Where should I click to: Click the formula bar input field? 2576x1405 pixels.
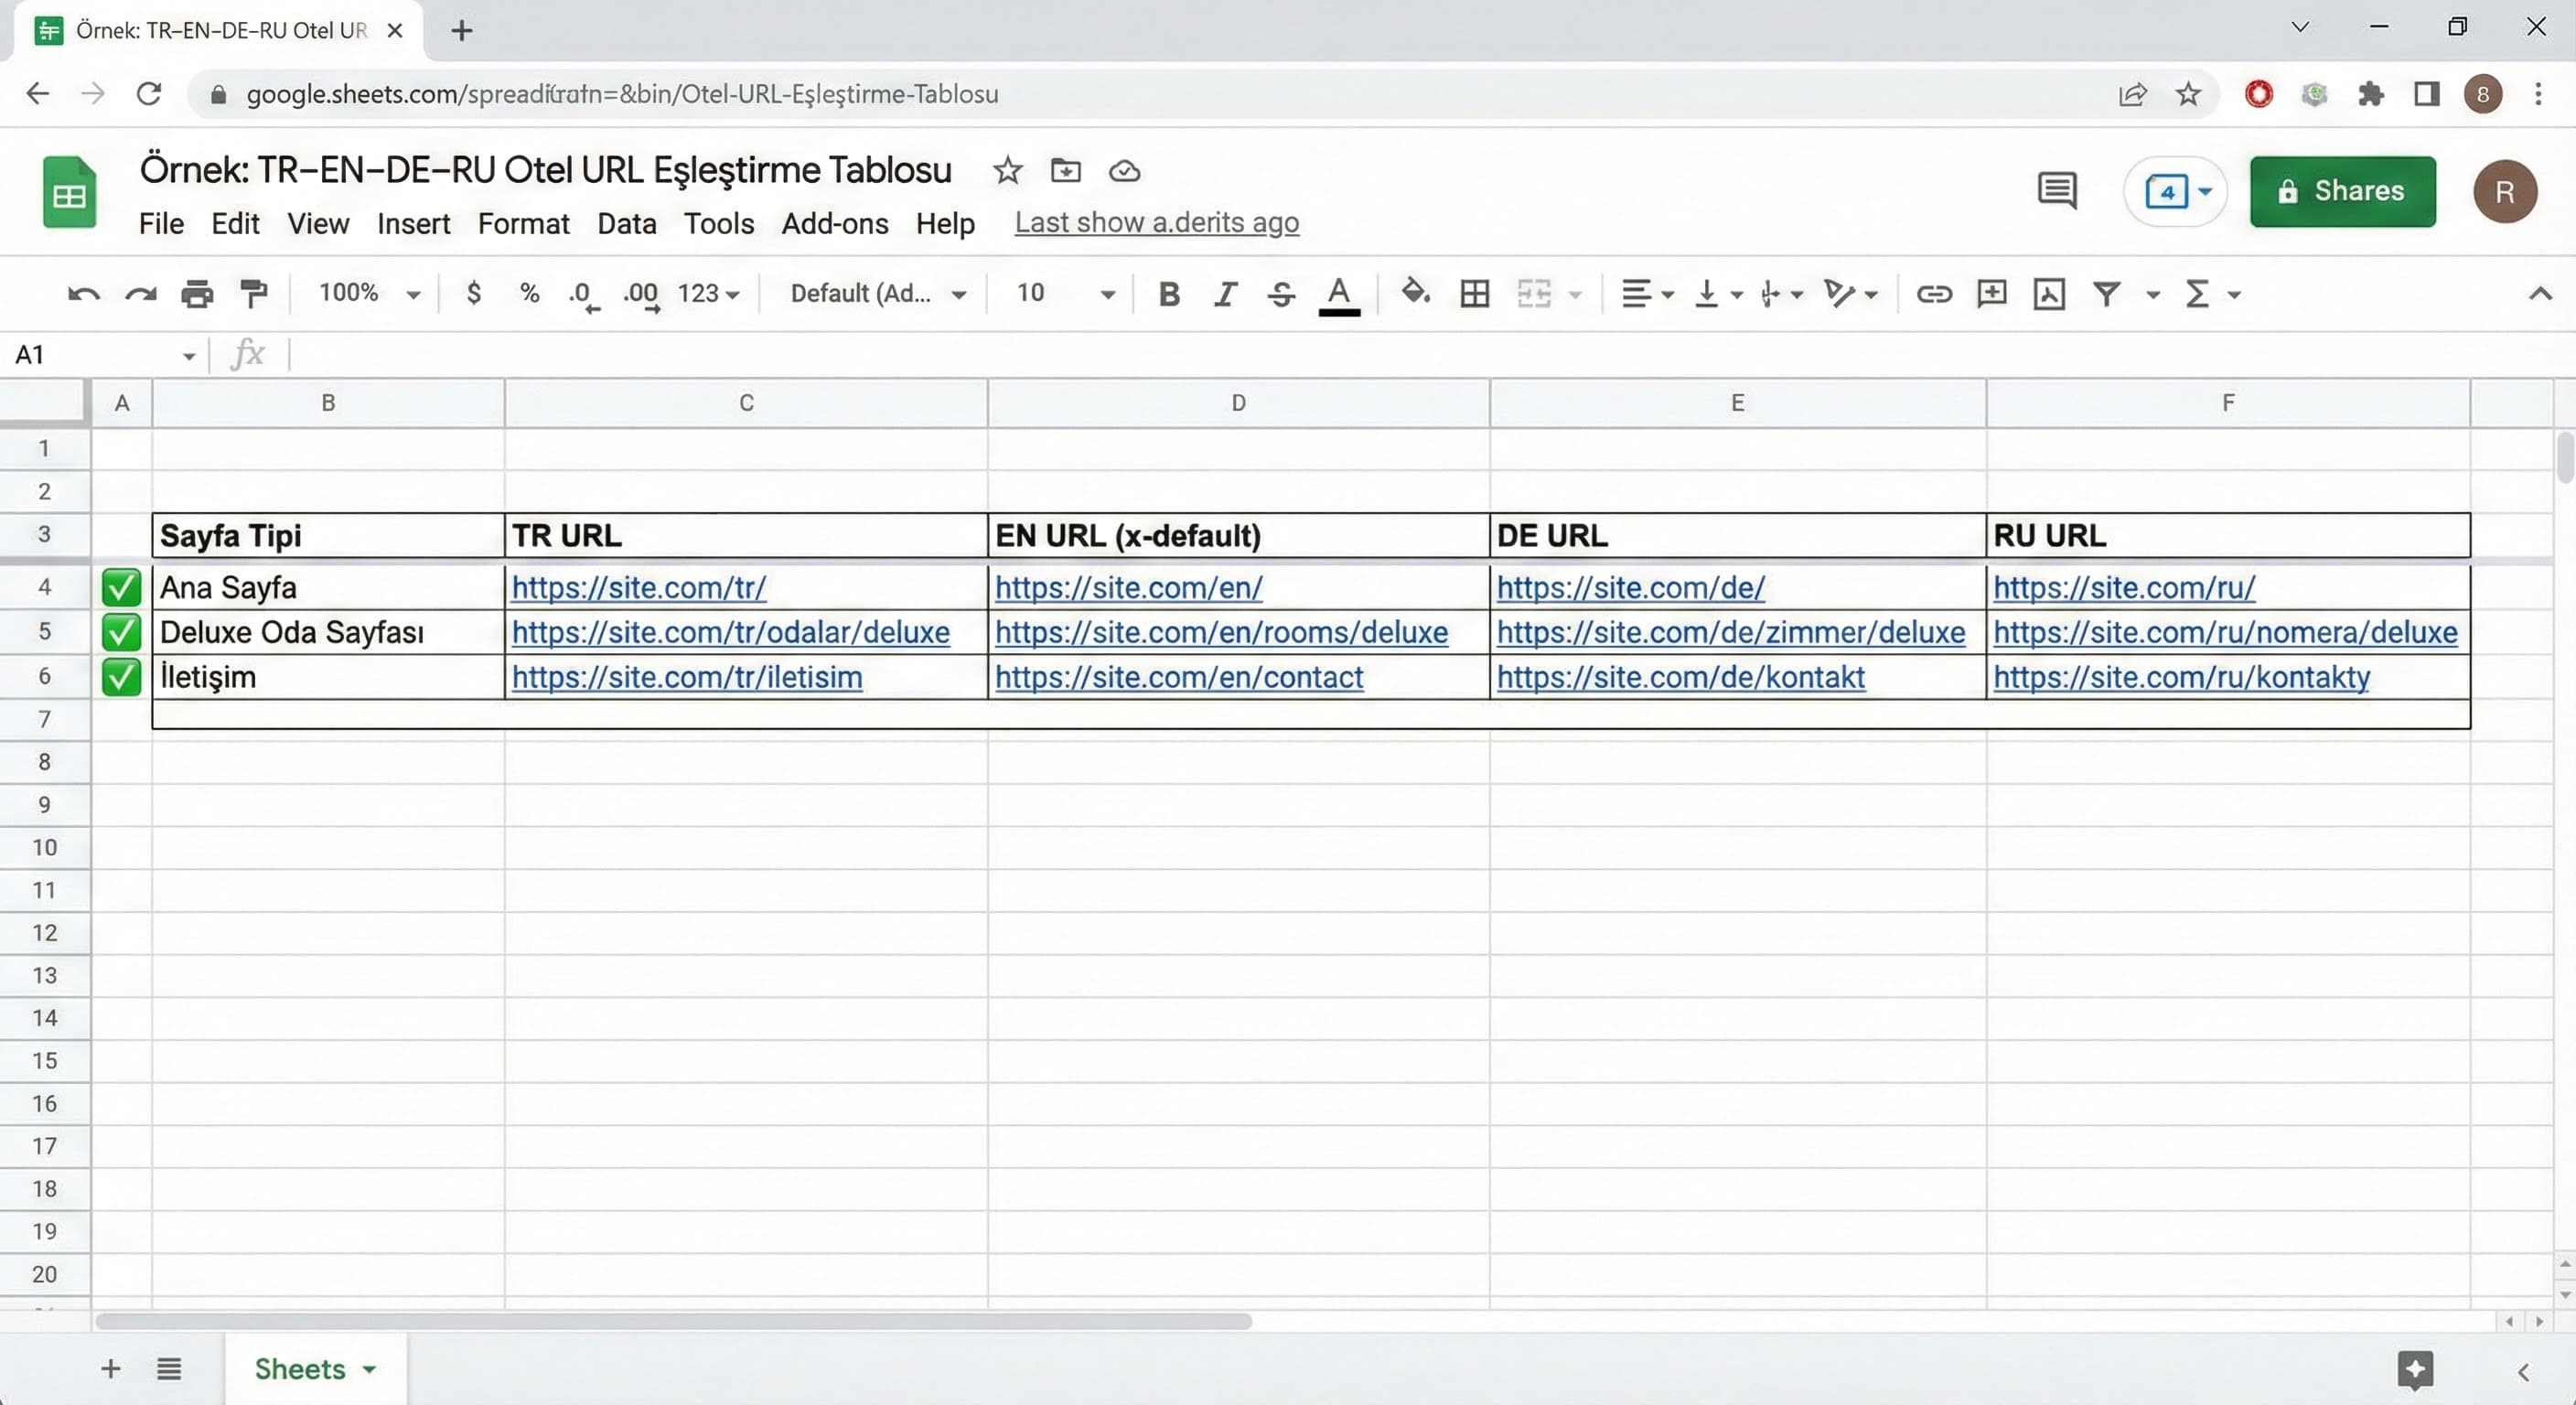pyautogui.click(x=1200, y=354)
